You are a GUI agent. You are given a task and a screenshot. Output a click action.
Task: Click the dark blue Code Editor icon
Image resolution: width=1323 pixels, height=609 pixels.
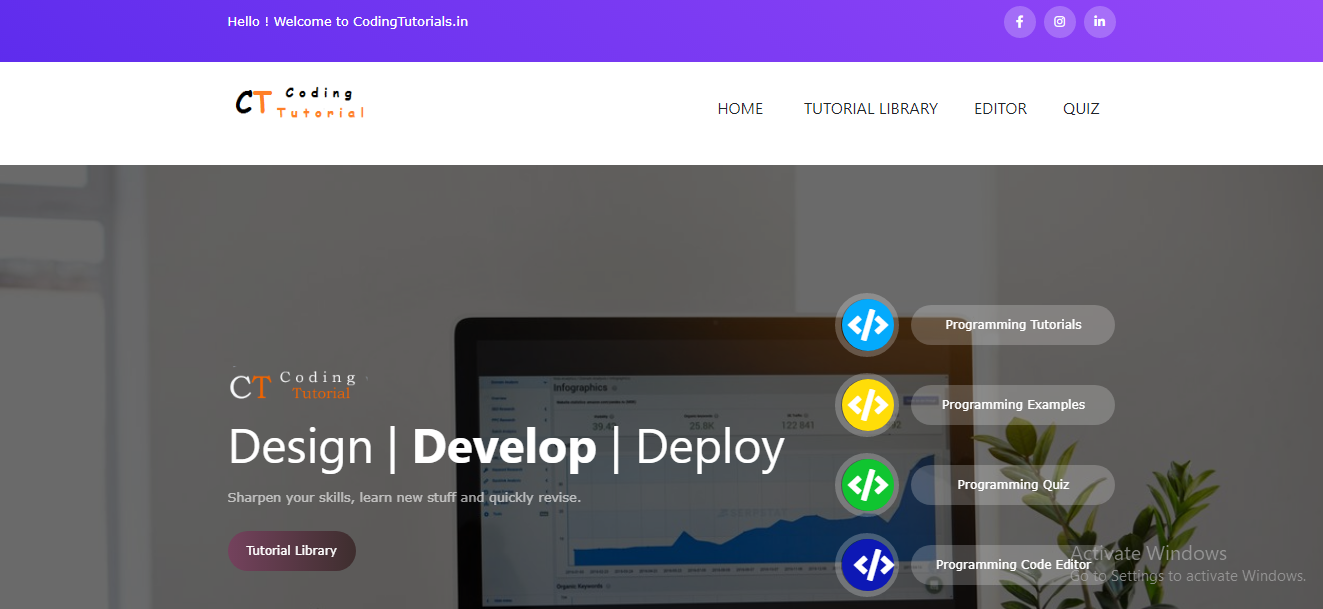coord(867,565)
